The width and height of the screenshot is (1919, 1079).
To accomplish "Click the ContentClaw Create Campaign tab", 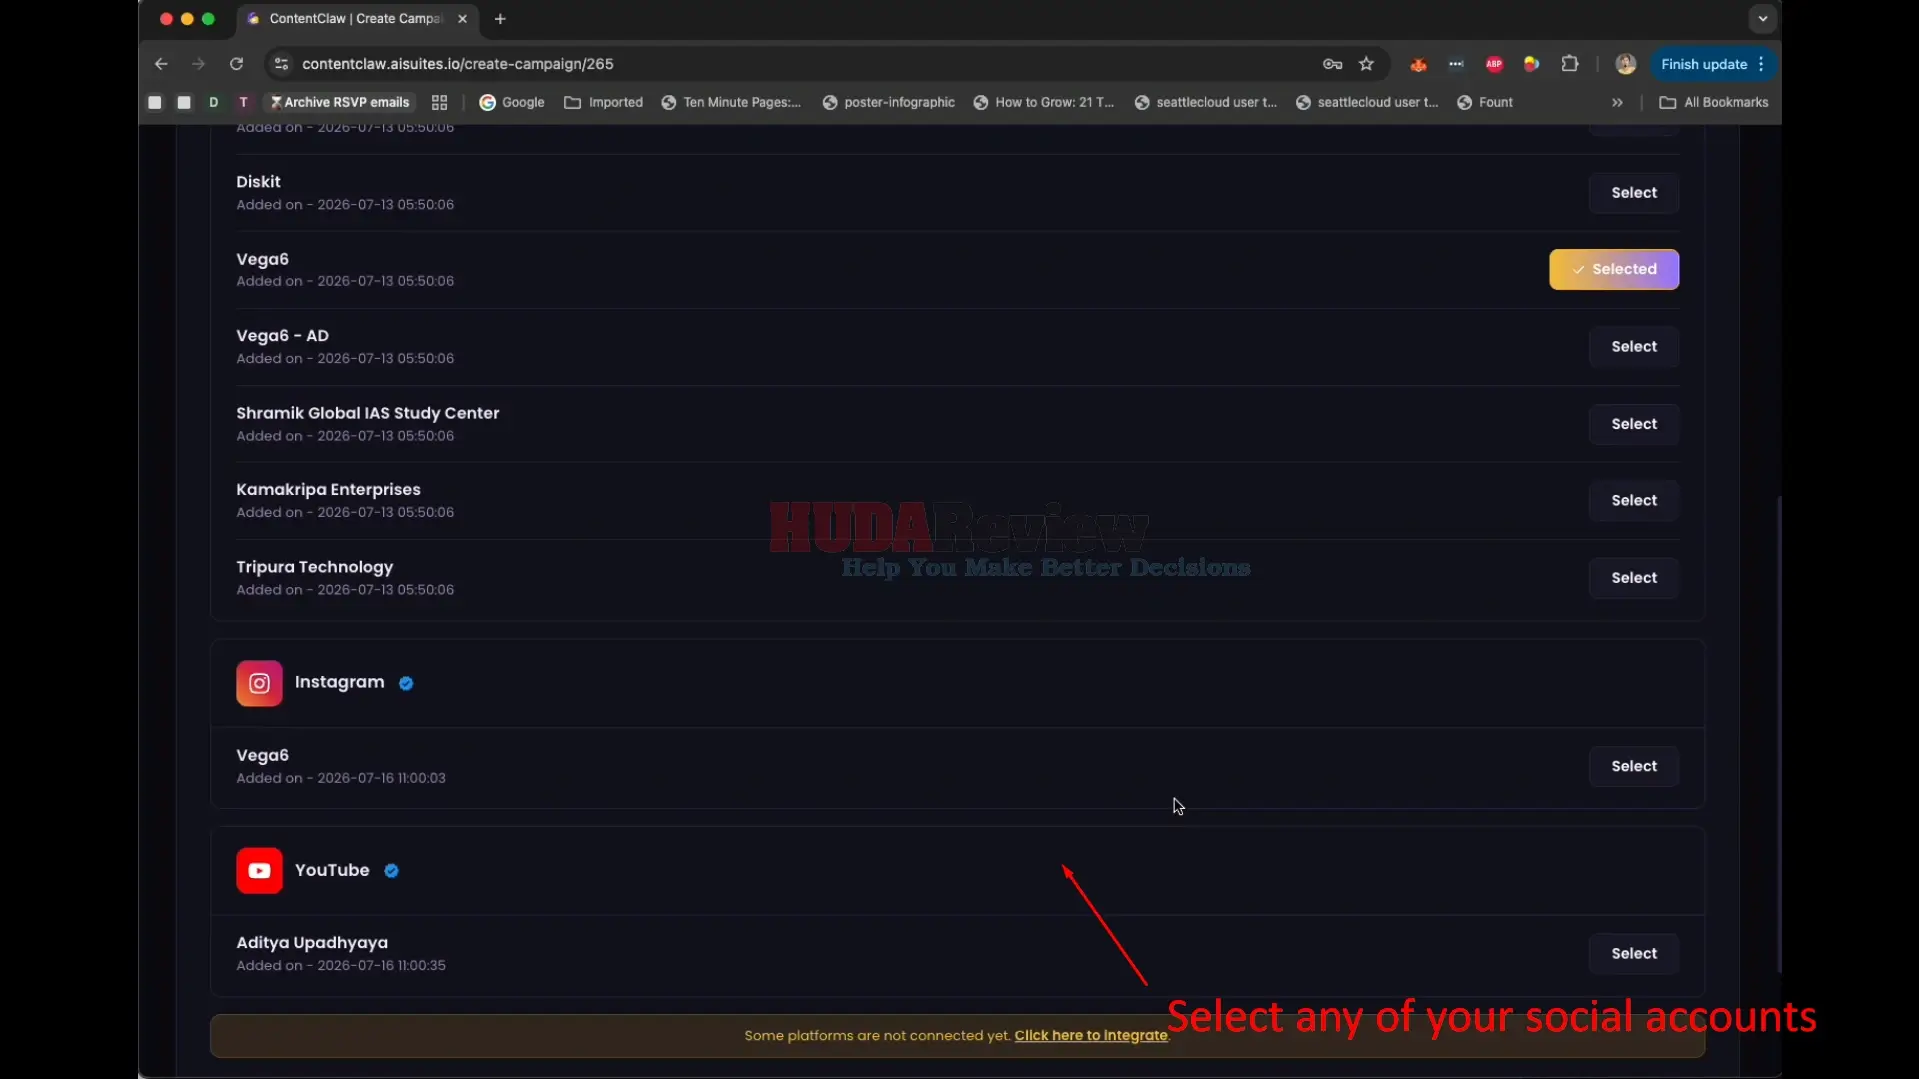I will pos(355,19).
